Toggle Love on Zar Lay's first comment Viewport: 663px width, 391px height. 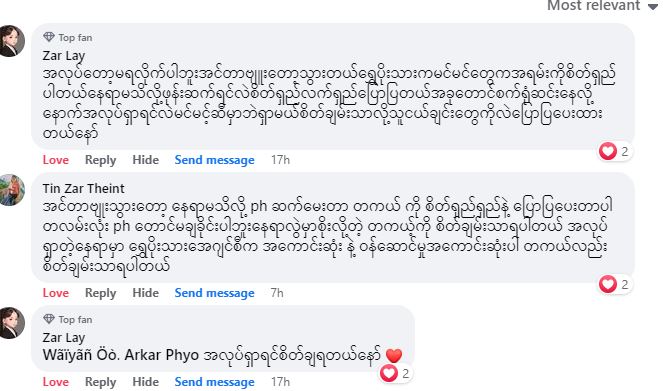coord(55,160)
